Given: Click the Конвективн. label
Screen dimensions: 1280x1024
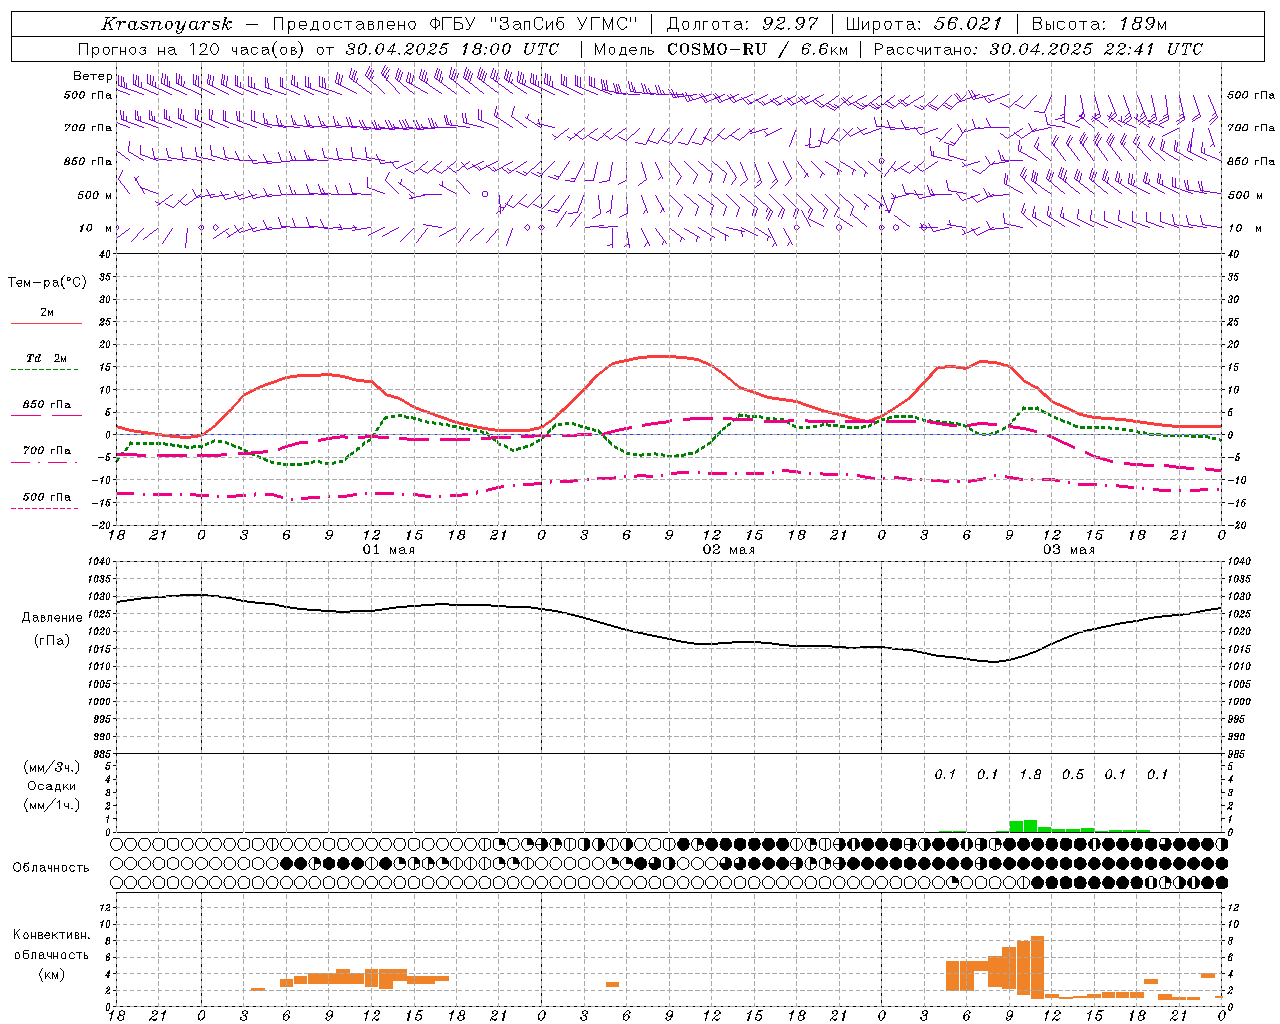Looking at the screenshot, I should click(51, 935).
